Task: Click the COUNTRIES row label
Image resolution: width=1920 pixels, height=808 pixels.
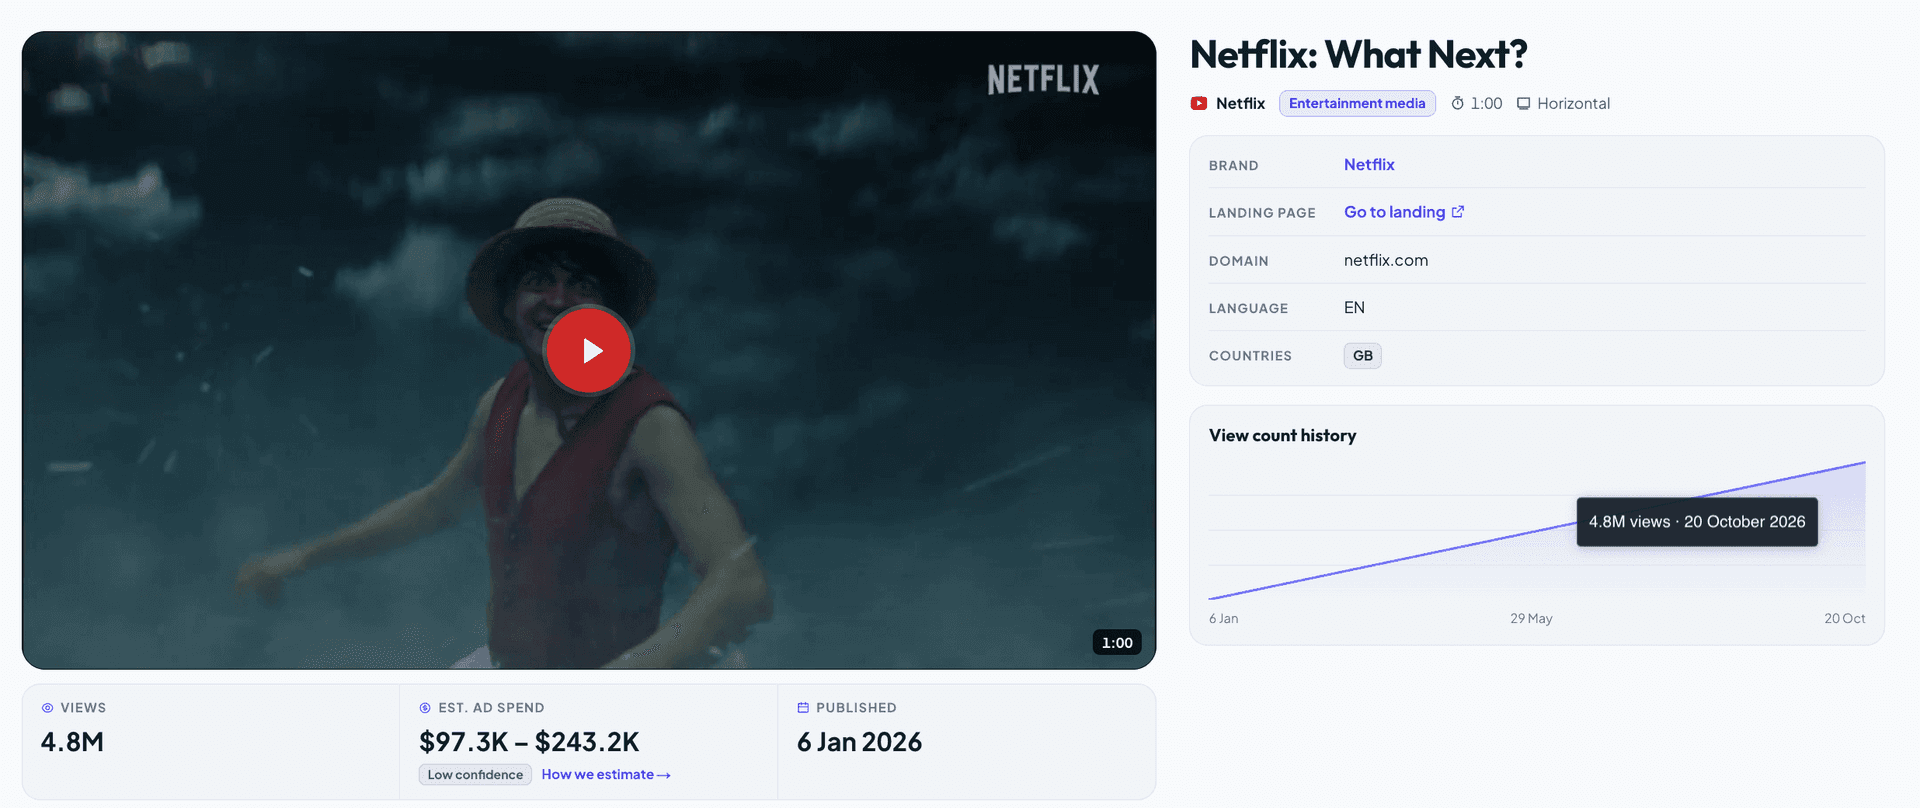Action: click(x=1250, y=356)
